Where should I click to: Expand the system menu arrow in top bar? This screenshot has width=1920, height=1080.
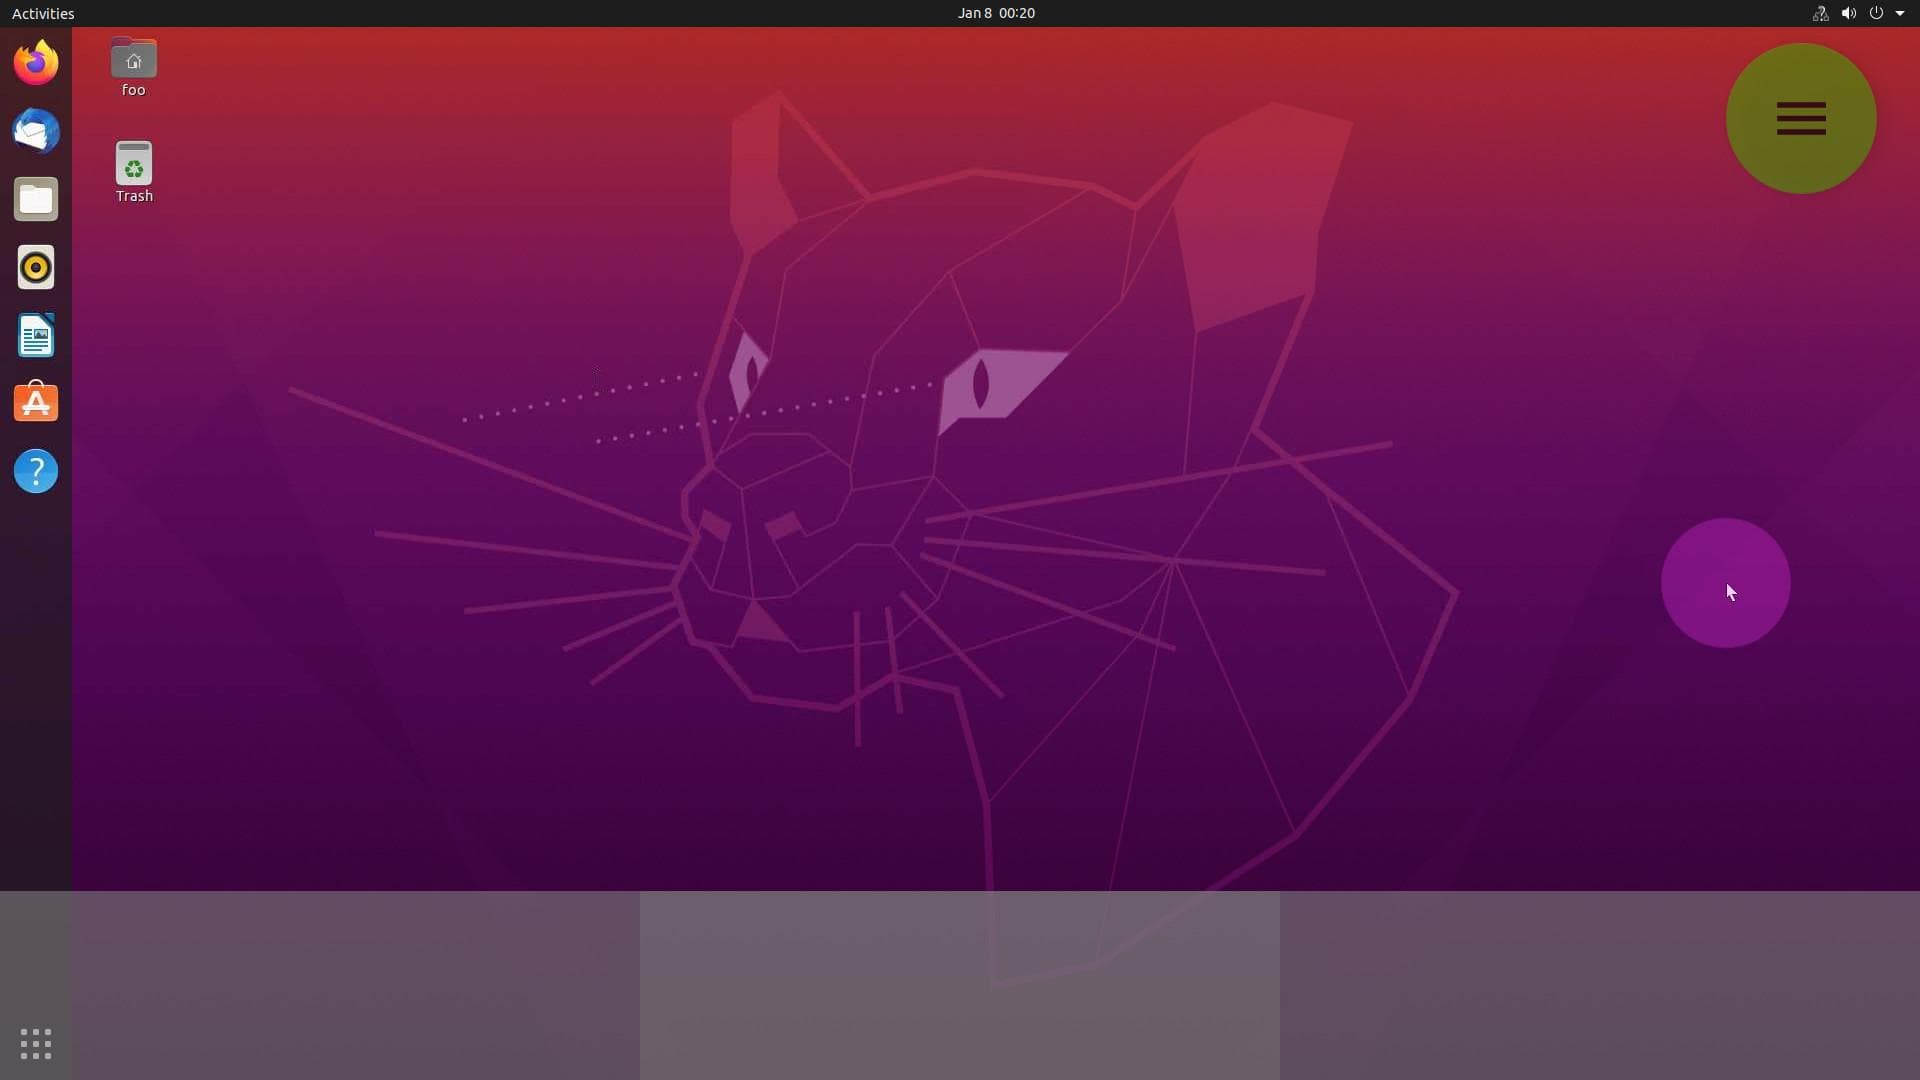(1900, 13)
